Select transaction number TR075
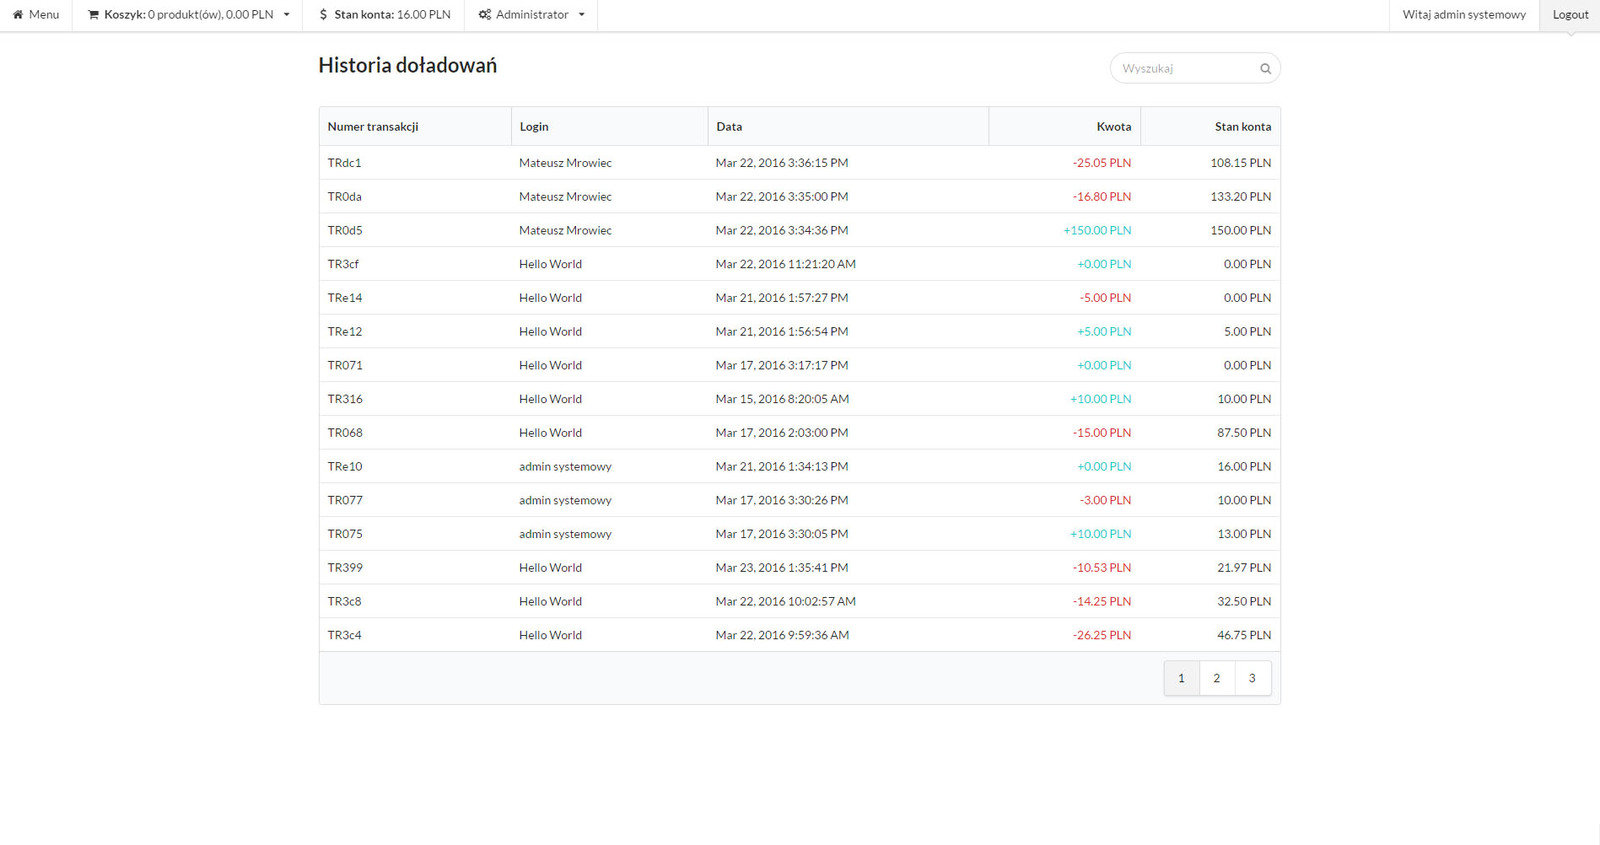 345,534
